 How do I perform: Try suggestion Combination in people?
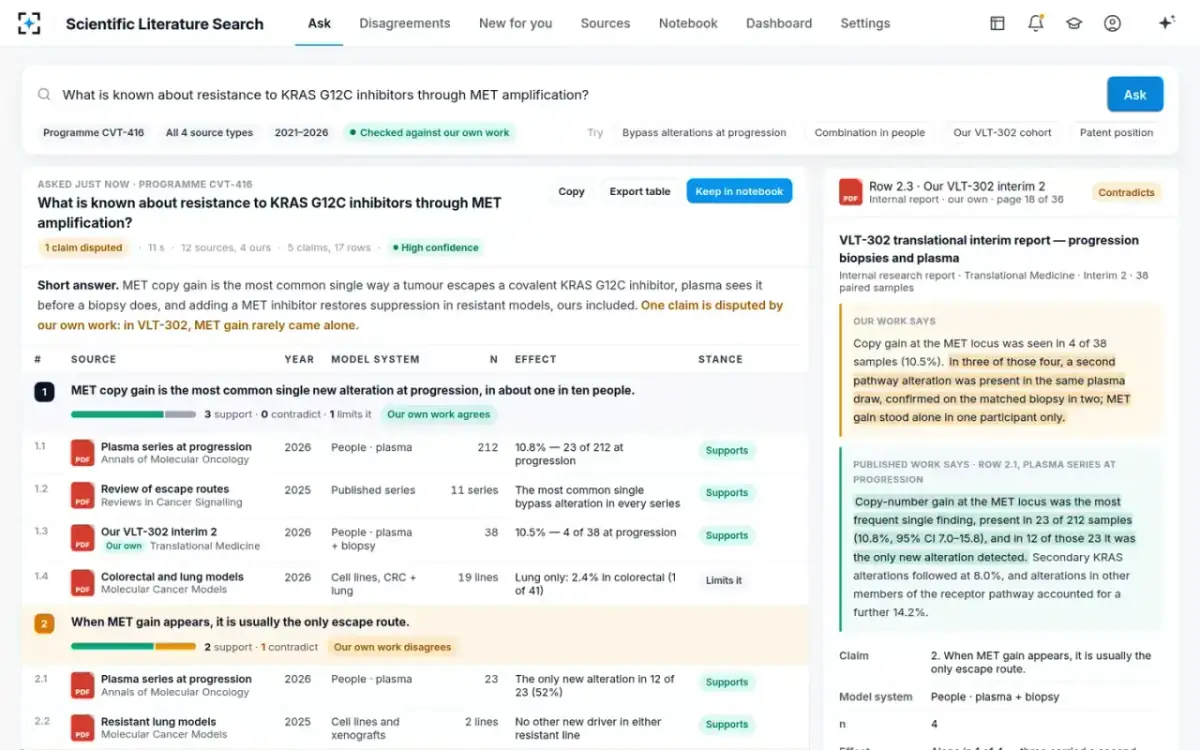coord(869,132)
